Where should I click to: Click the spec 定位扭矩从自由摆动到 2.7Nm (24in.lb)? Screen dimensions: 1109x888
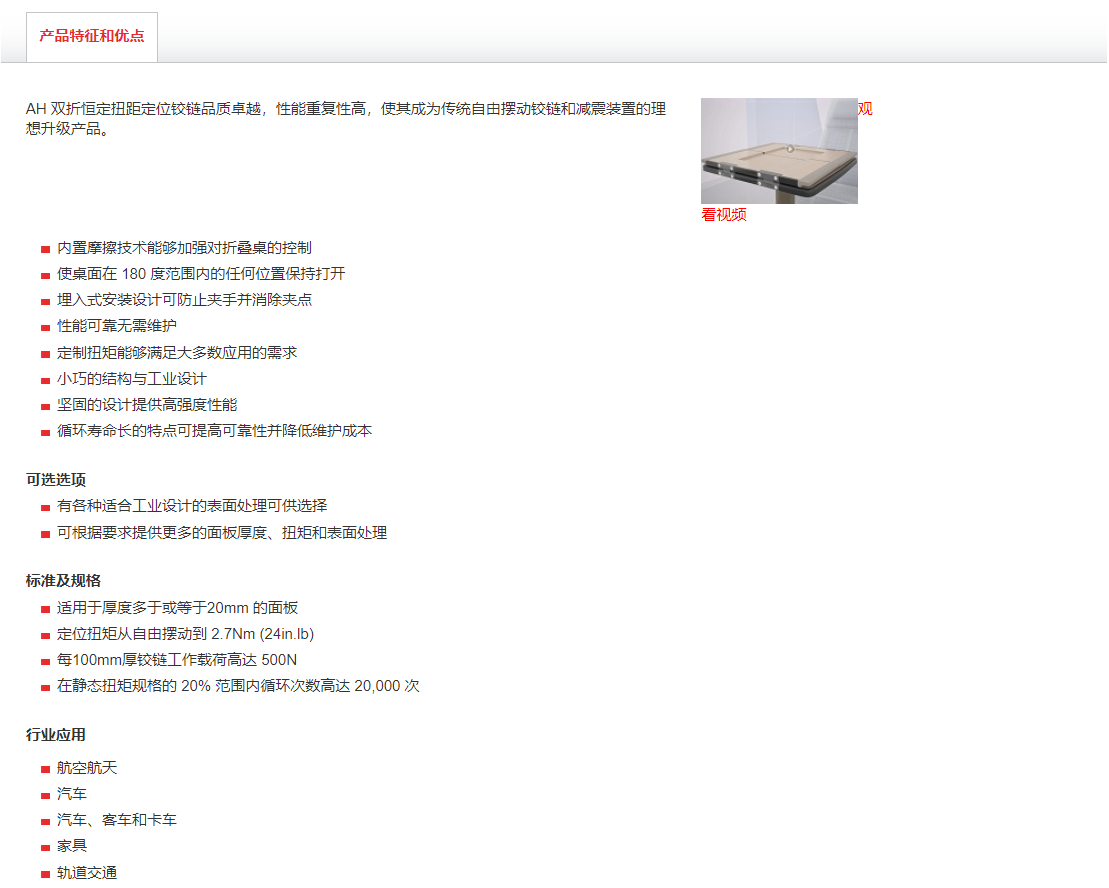(x=185, y=634)
